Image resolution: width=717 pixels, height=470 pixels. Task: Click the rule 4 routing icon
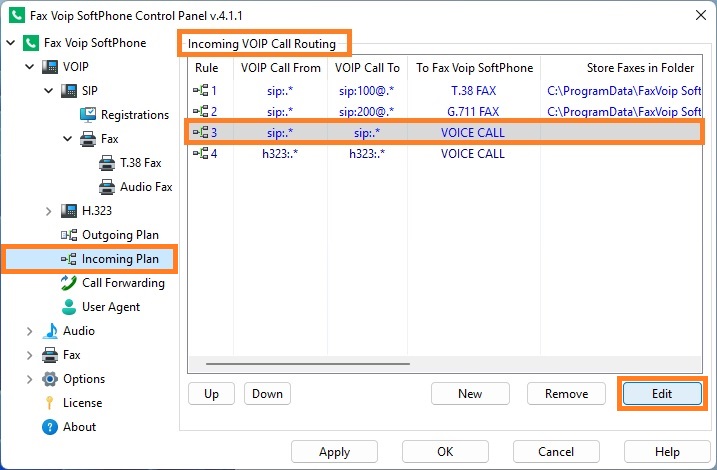(201, 154)
